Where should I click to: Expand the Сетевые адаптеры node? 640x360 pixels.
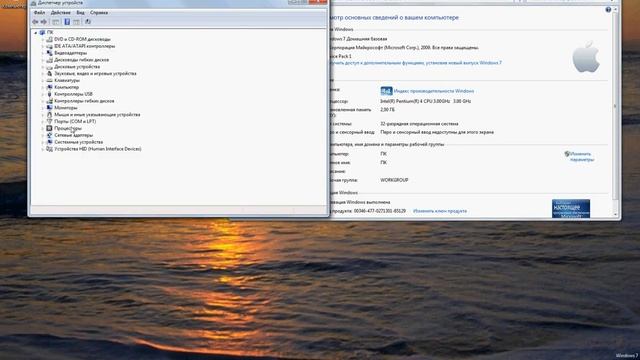pos(42,136)
